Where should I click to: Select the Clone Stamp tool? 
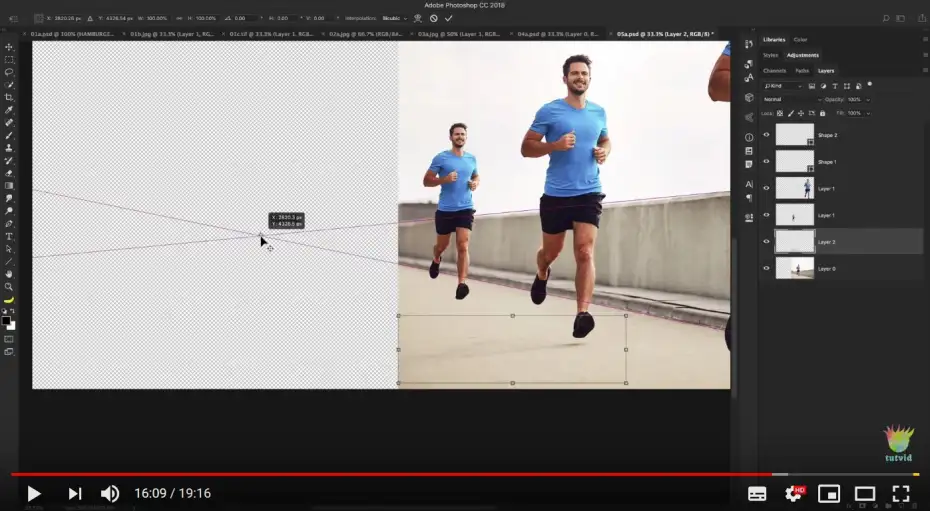pos(9,148)
